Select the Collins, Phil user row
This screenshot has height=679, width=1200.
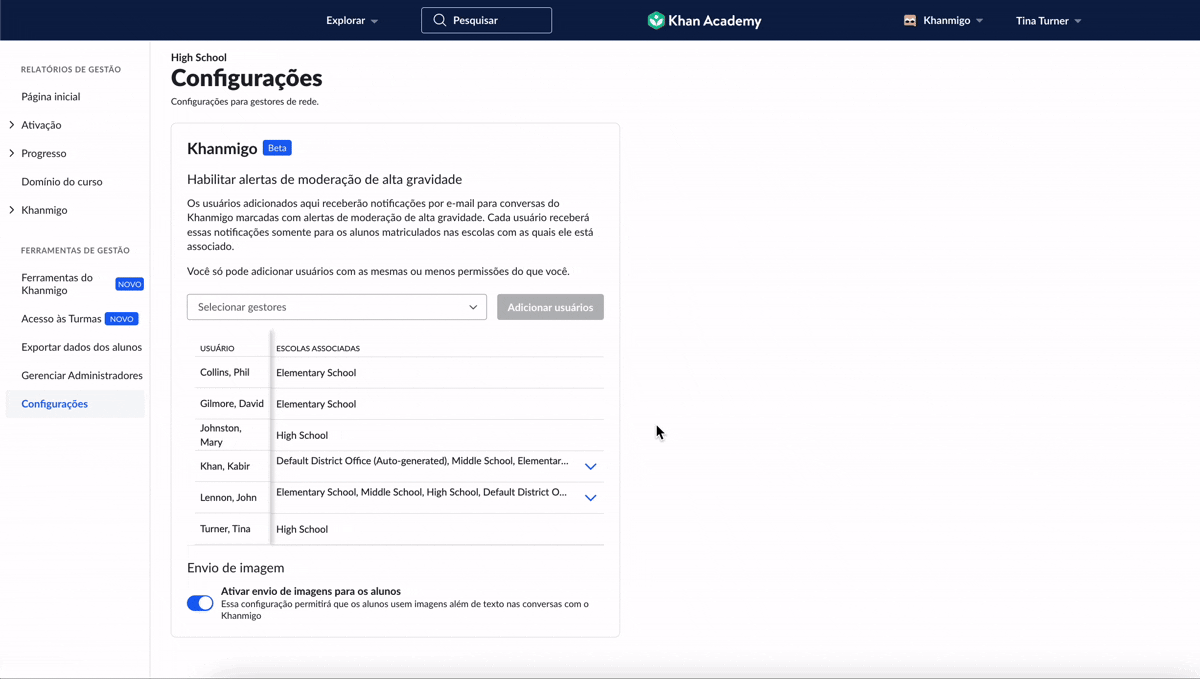(399, 372)
